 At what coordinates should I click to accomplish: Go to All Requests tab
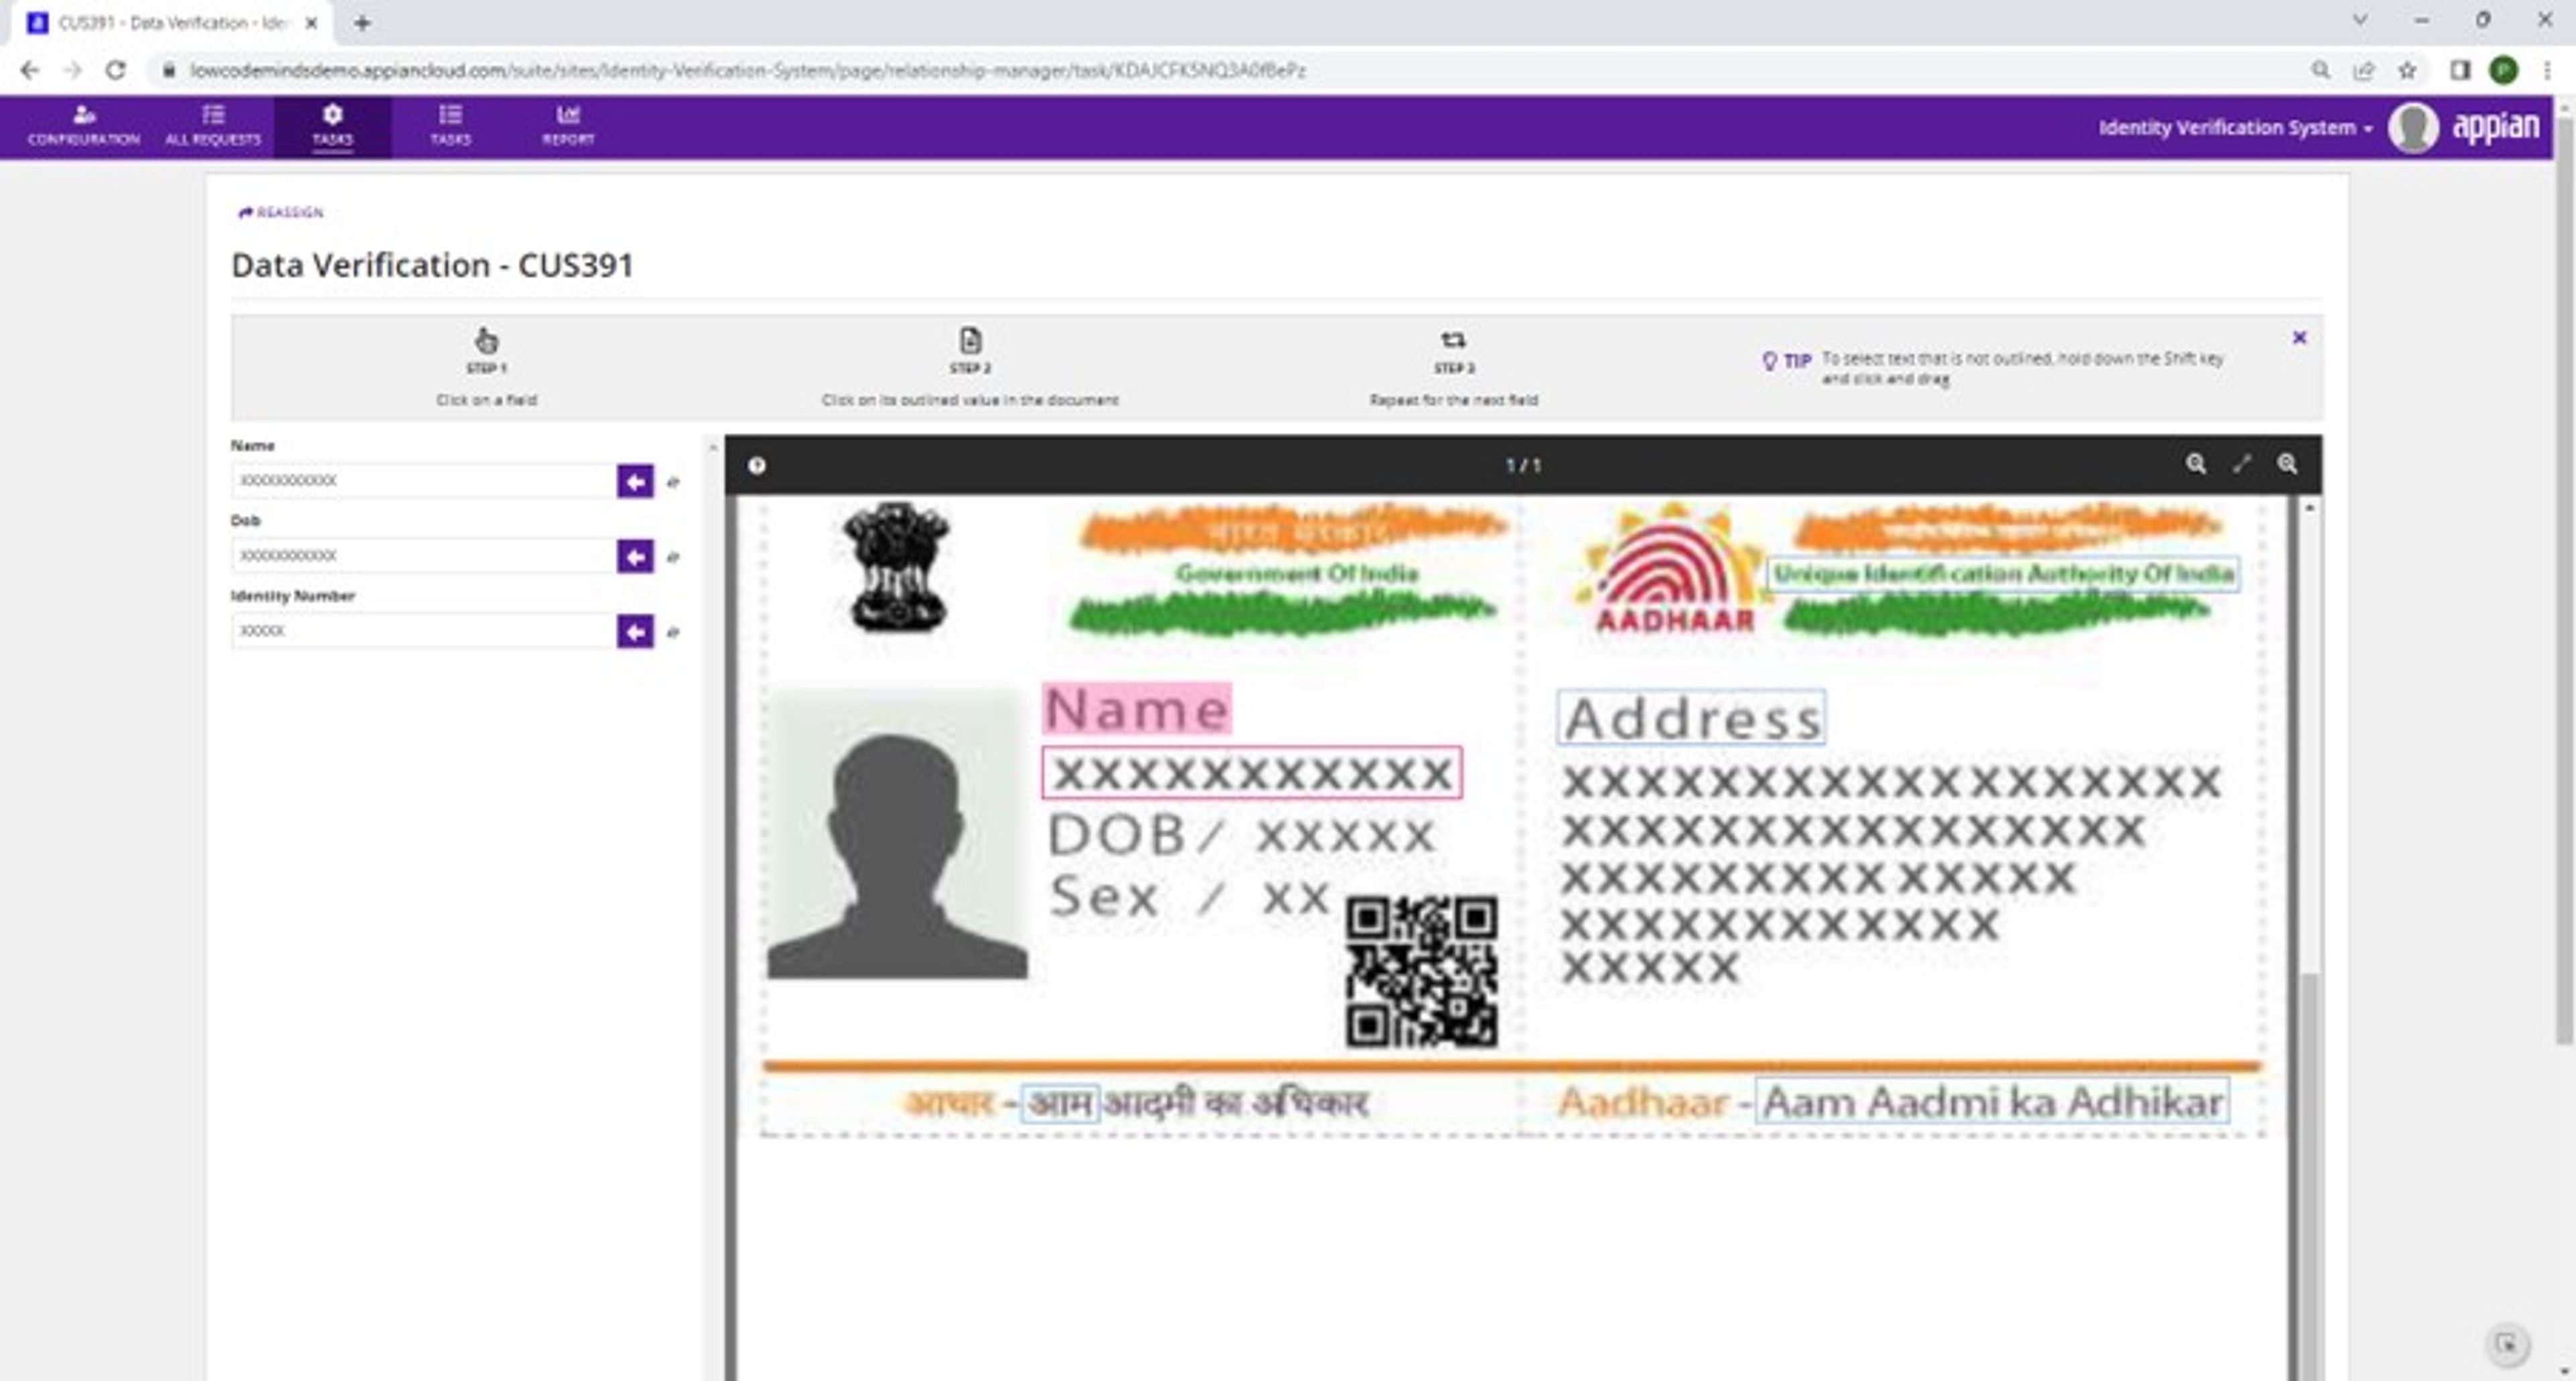pos(213,126)
